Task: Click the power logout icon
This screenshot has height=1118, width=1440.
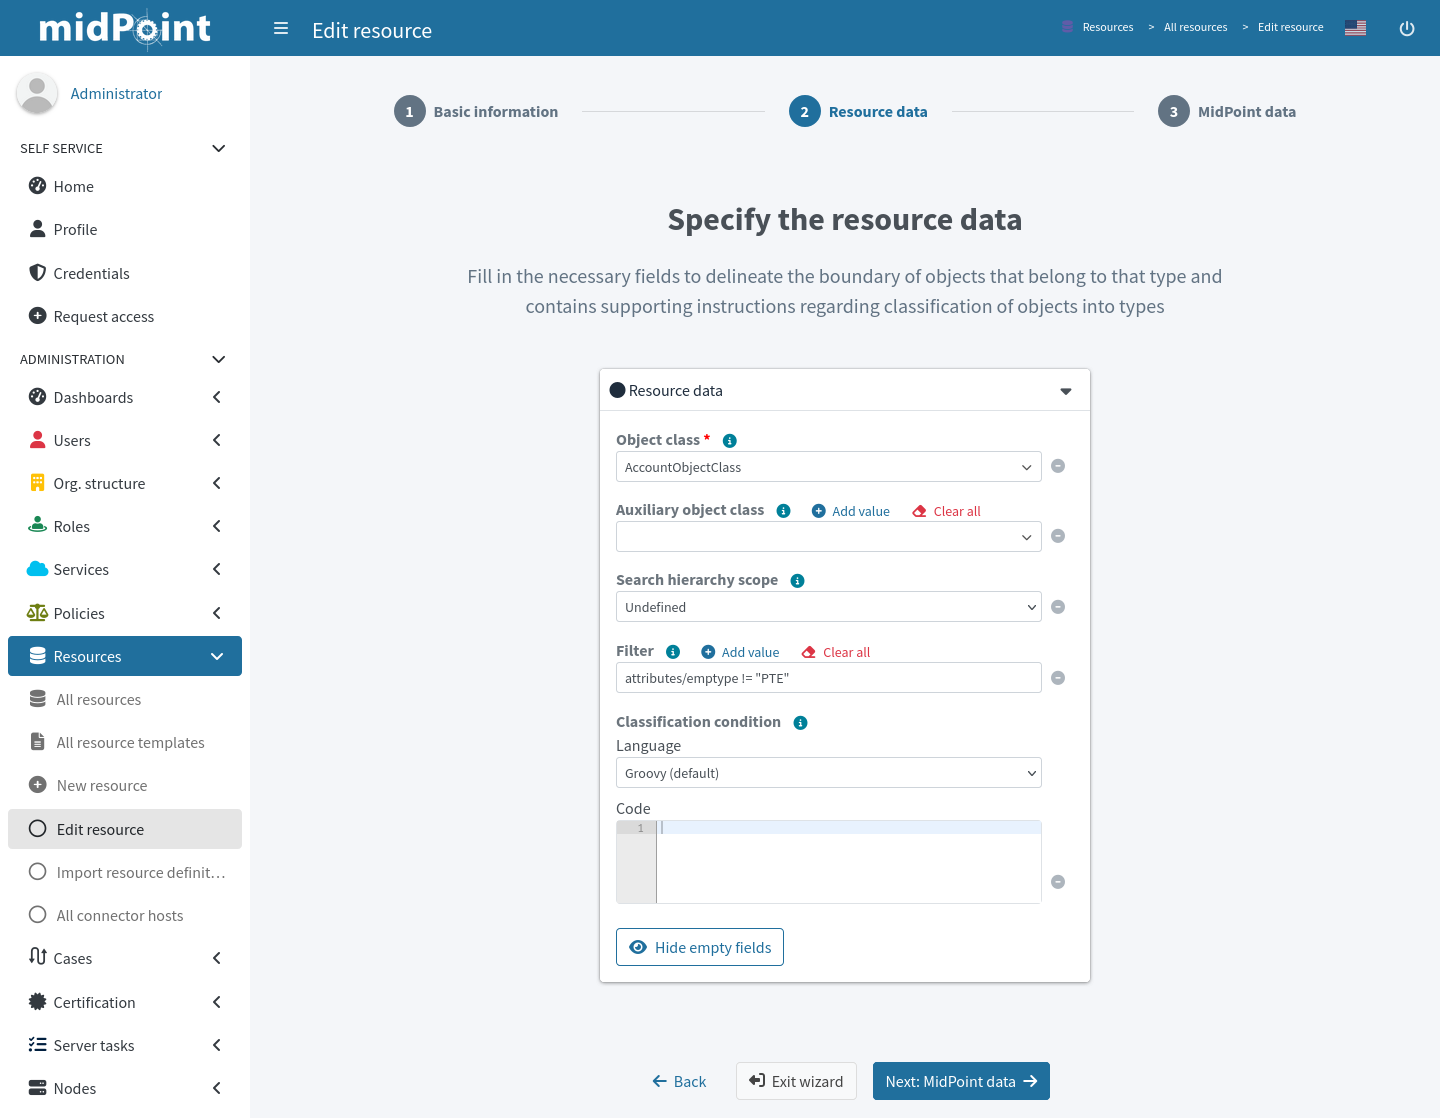Action: [1406, 29]
